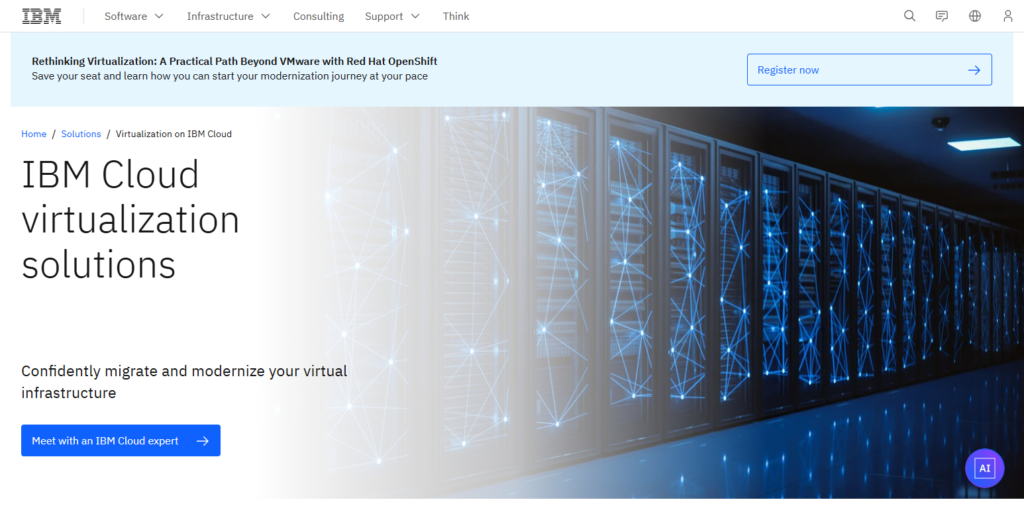Image resolution: width=1024 pixels, height=508 pixels.
Task: Click the IBM Cloud virtualization solutions heading
Action: click(x=131, y=220)
